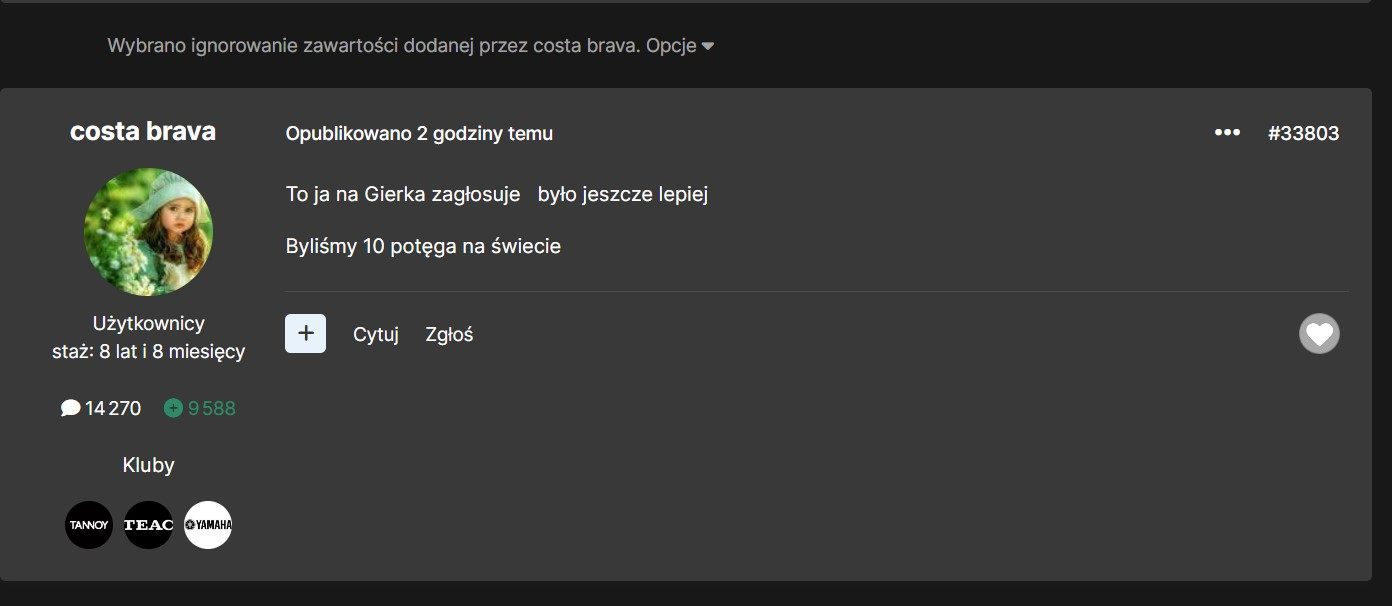This screenshot has width=1392, height=606.
Task: Open the costa brava username profile link
Action: point(143,132)
